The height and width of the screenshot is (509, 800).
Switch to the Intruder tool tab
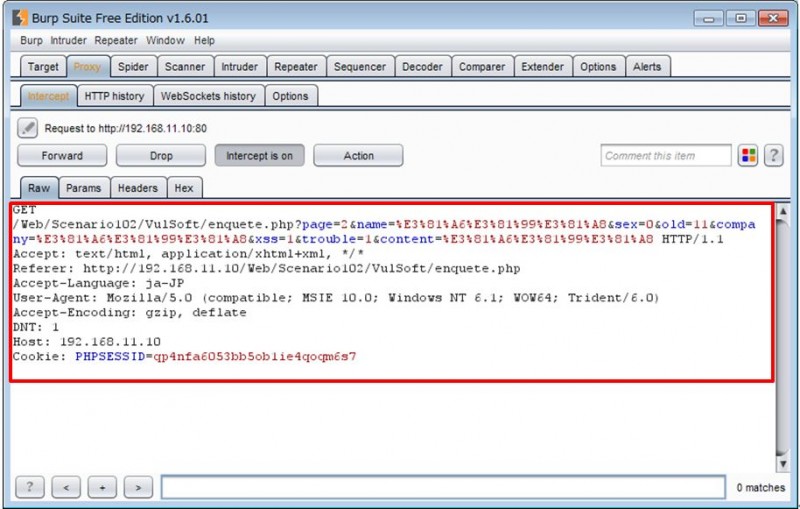coord(240,67)
